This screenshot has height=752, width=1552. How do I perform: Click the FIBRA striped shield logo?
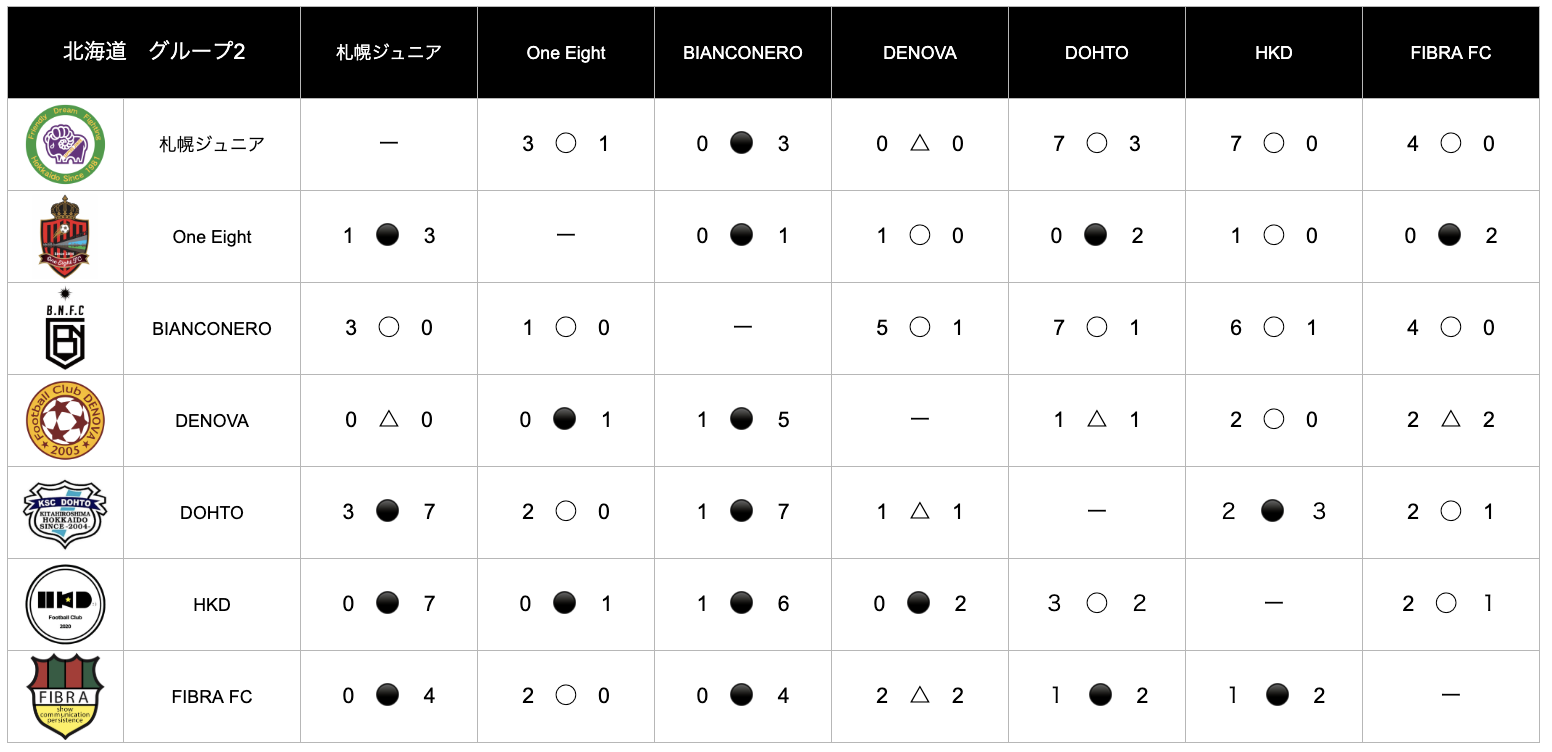[x=65, y=696]
